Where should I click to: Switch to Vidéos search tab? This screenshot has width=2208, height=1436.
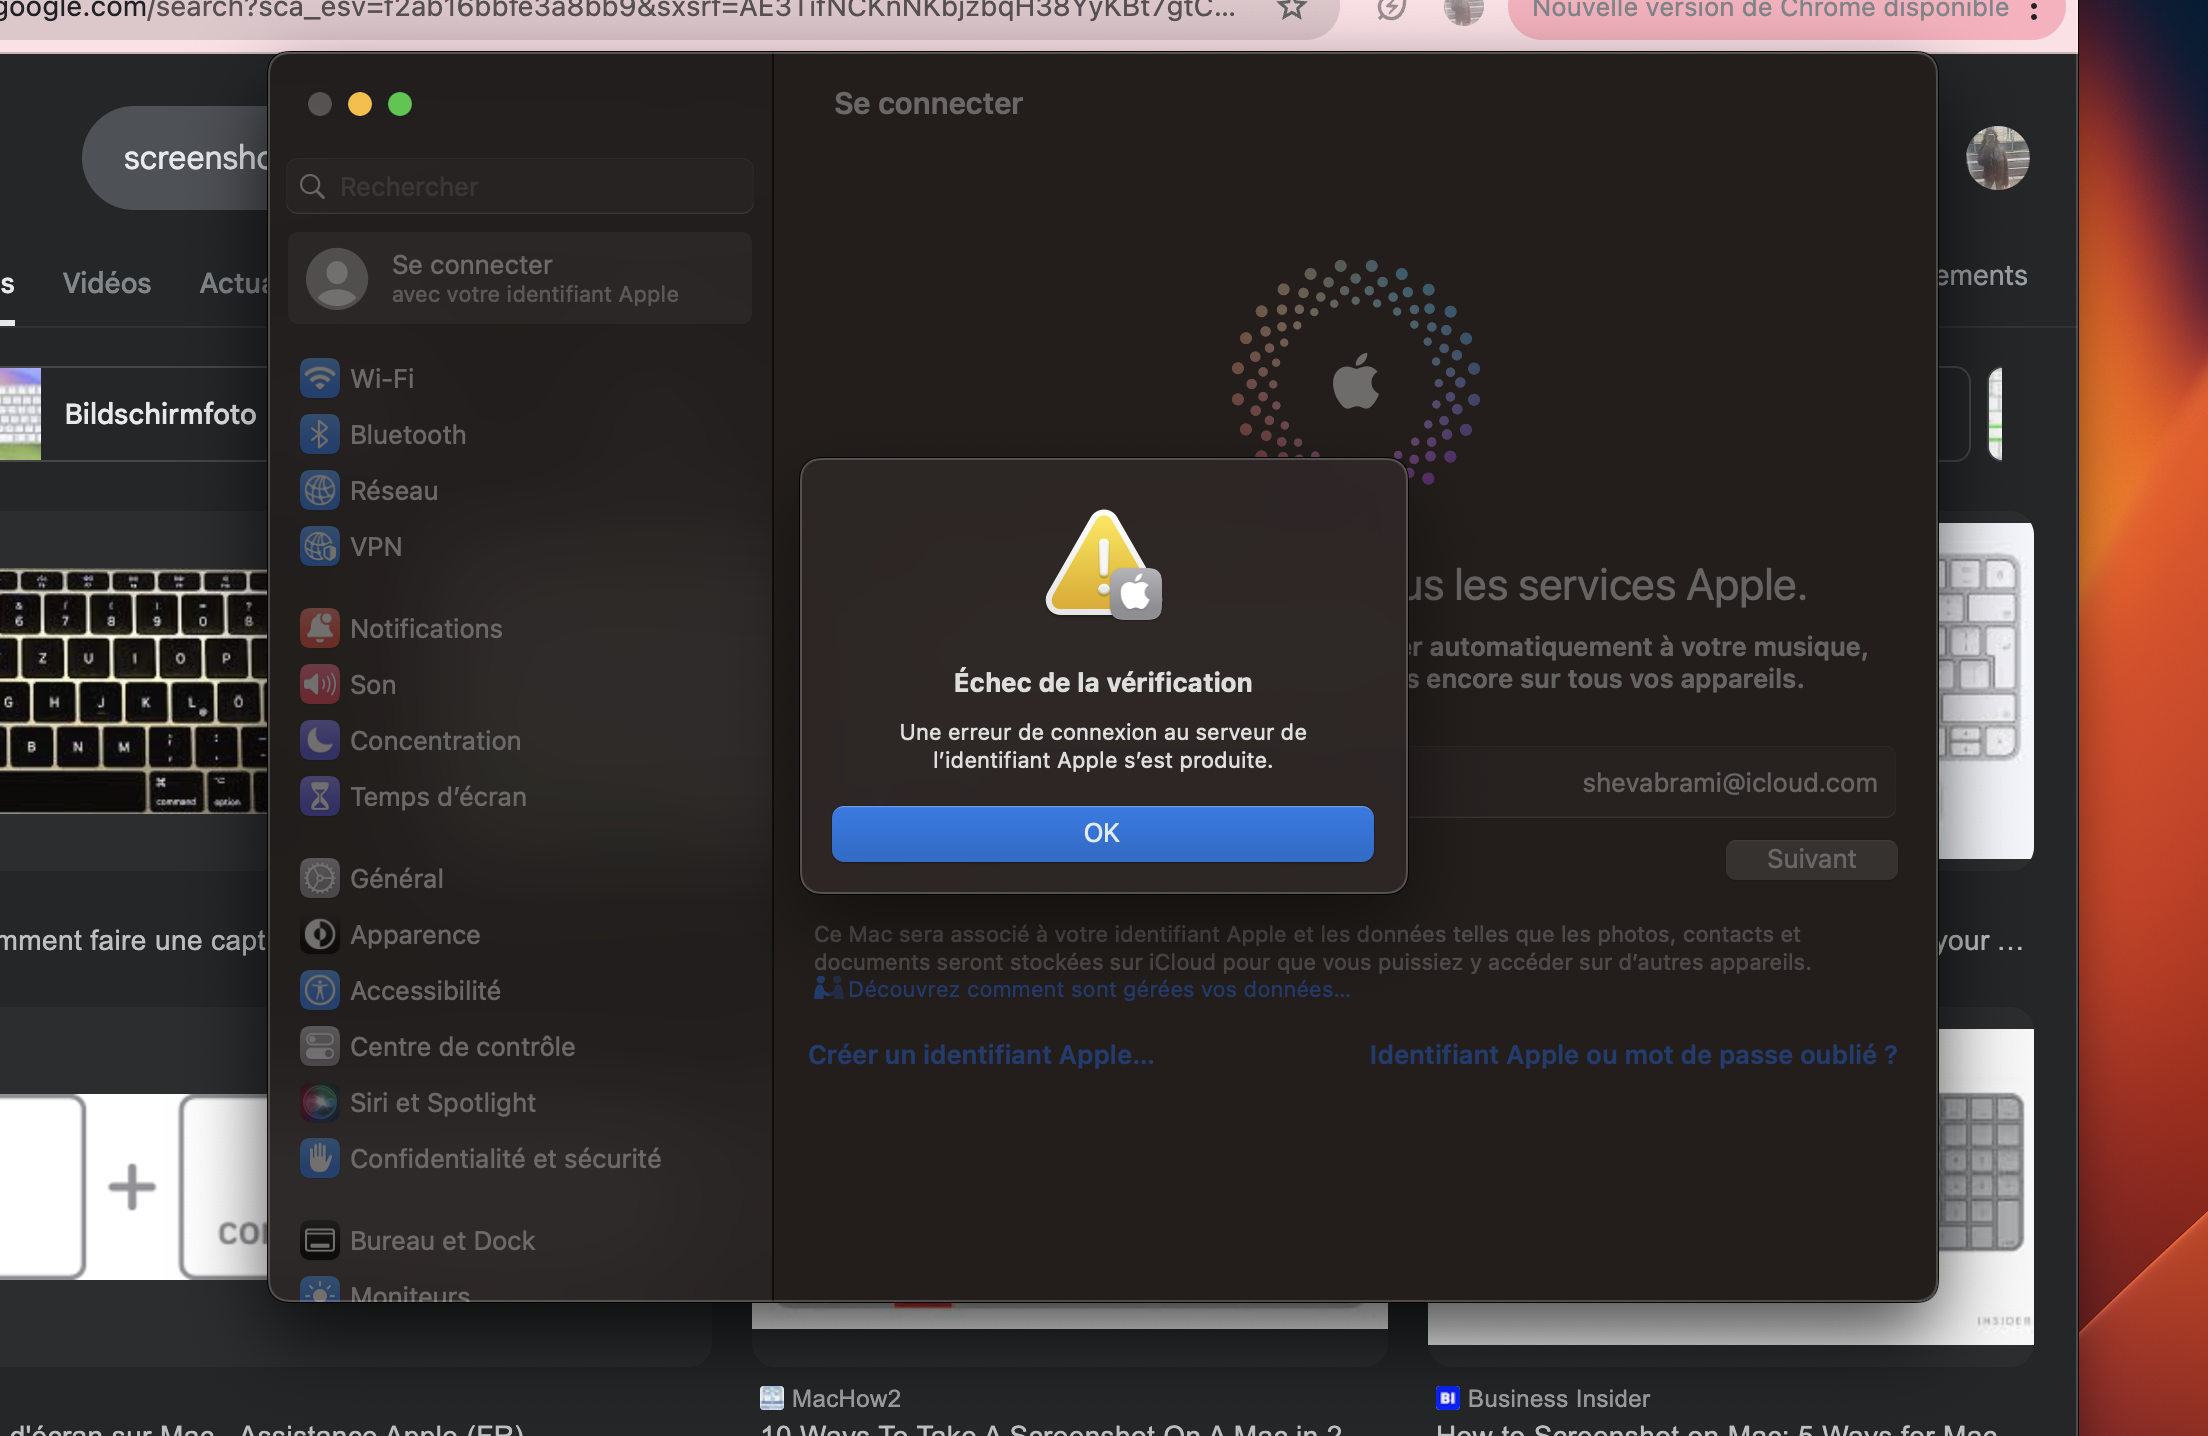pyautogui.click(x=107, y=283)
